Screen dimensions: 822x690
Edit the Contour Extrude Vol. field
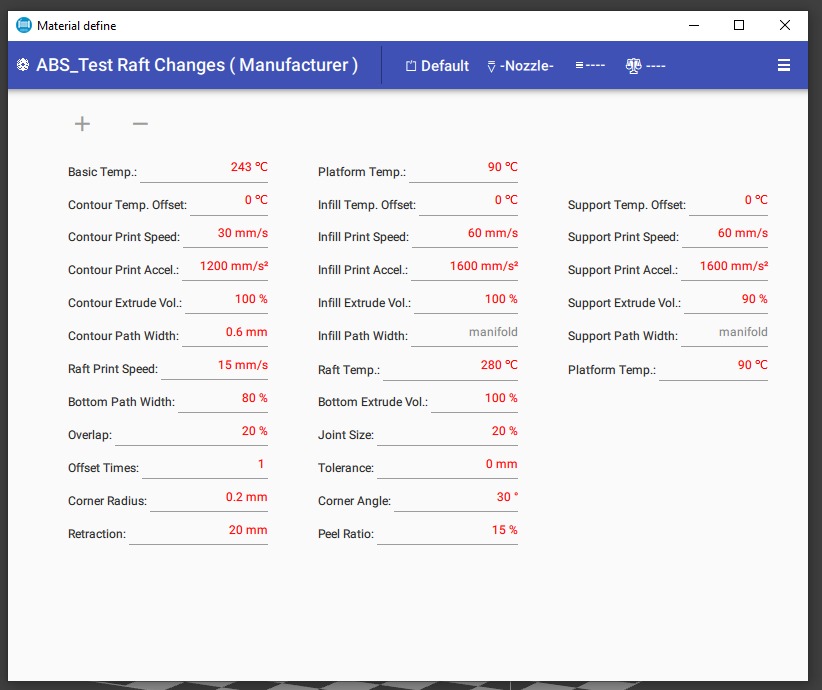226,300
